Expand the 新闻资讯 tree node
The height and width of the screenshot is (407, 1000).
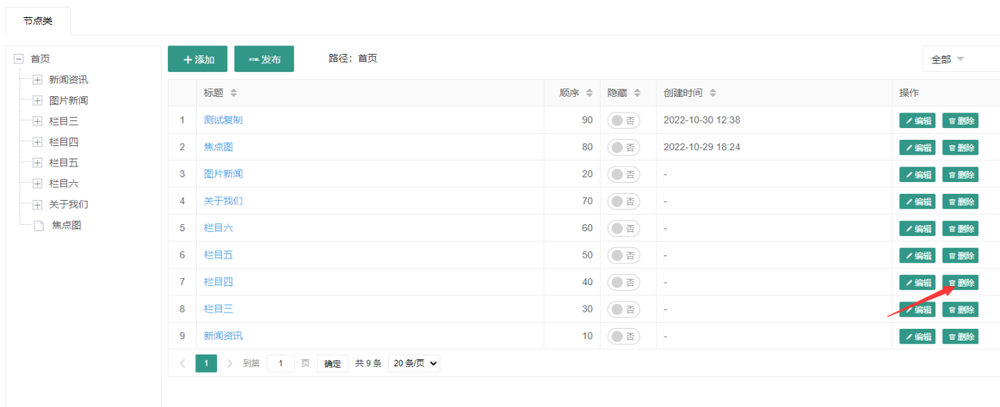[x=37, y=80]
